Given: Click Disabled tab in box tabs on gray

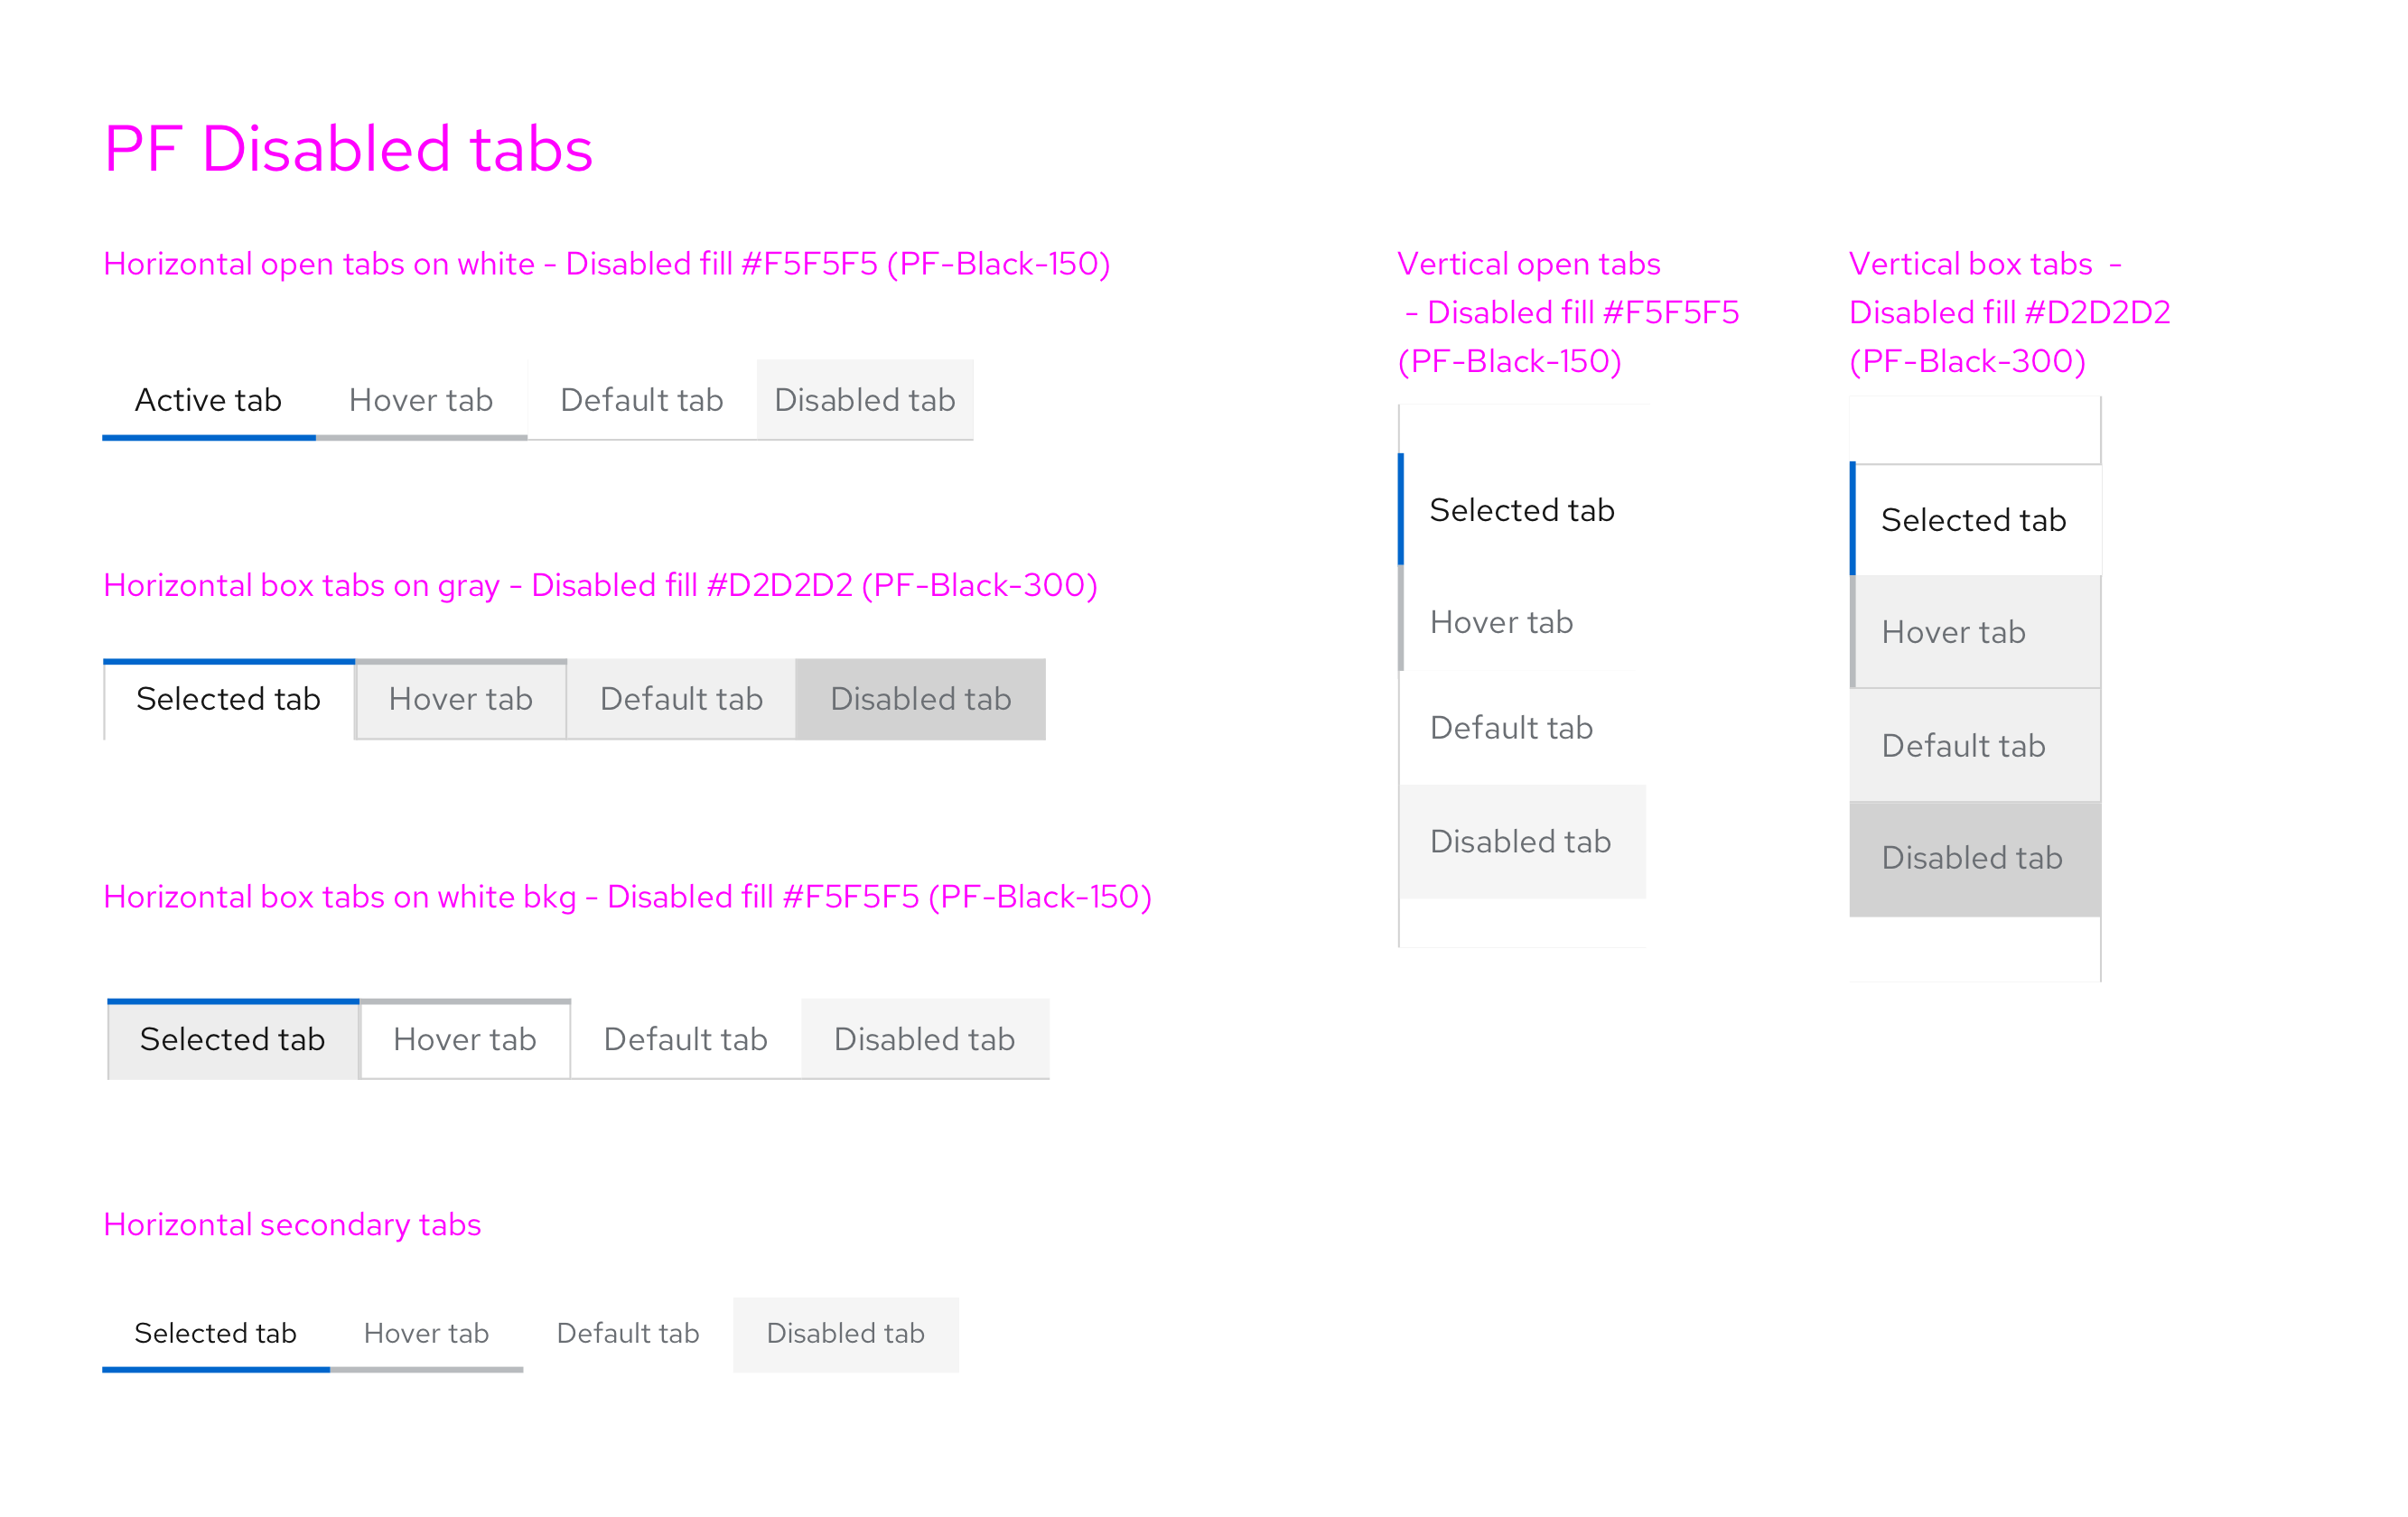Looking at the screenshot, I should [x=920, y=699].
